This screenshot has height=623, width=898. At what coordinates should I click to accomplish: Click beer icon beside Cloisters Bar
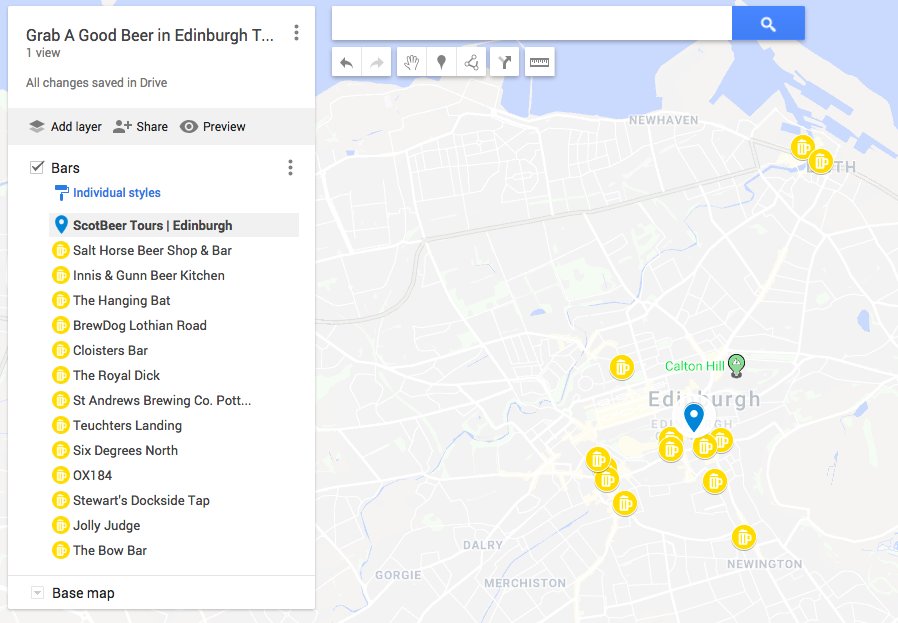(x=60, y=350)
